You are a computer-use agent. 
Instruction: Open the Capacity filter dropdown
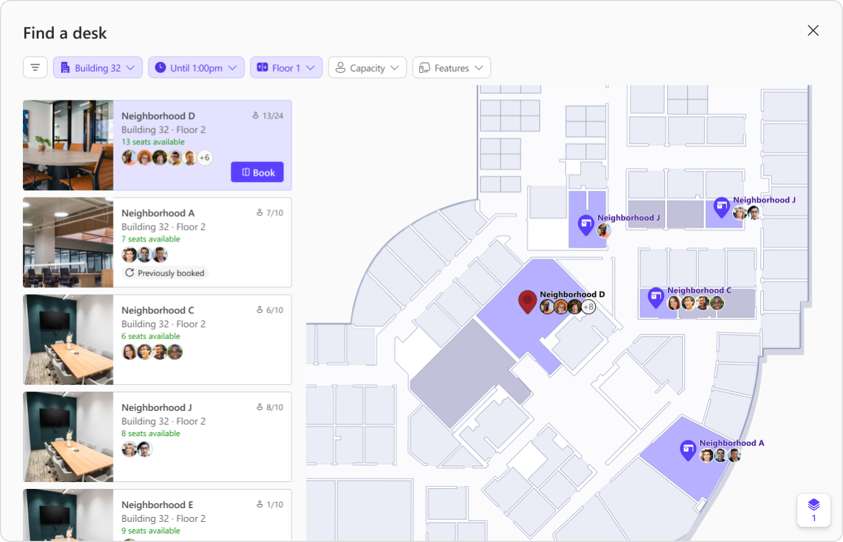367,68
